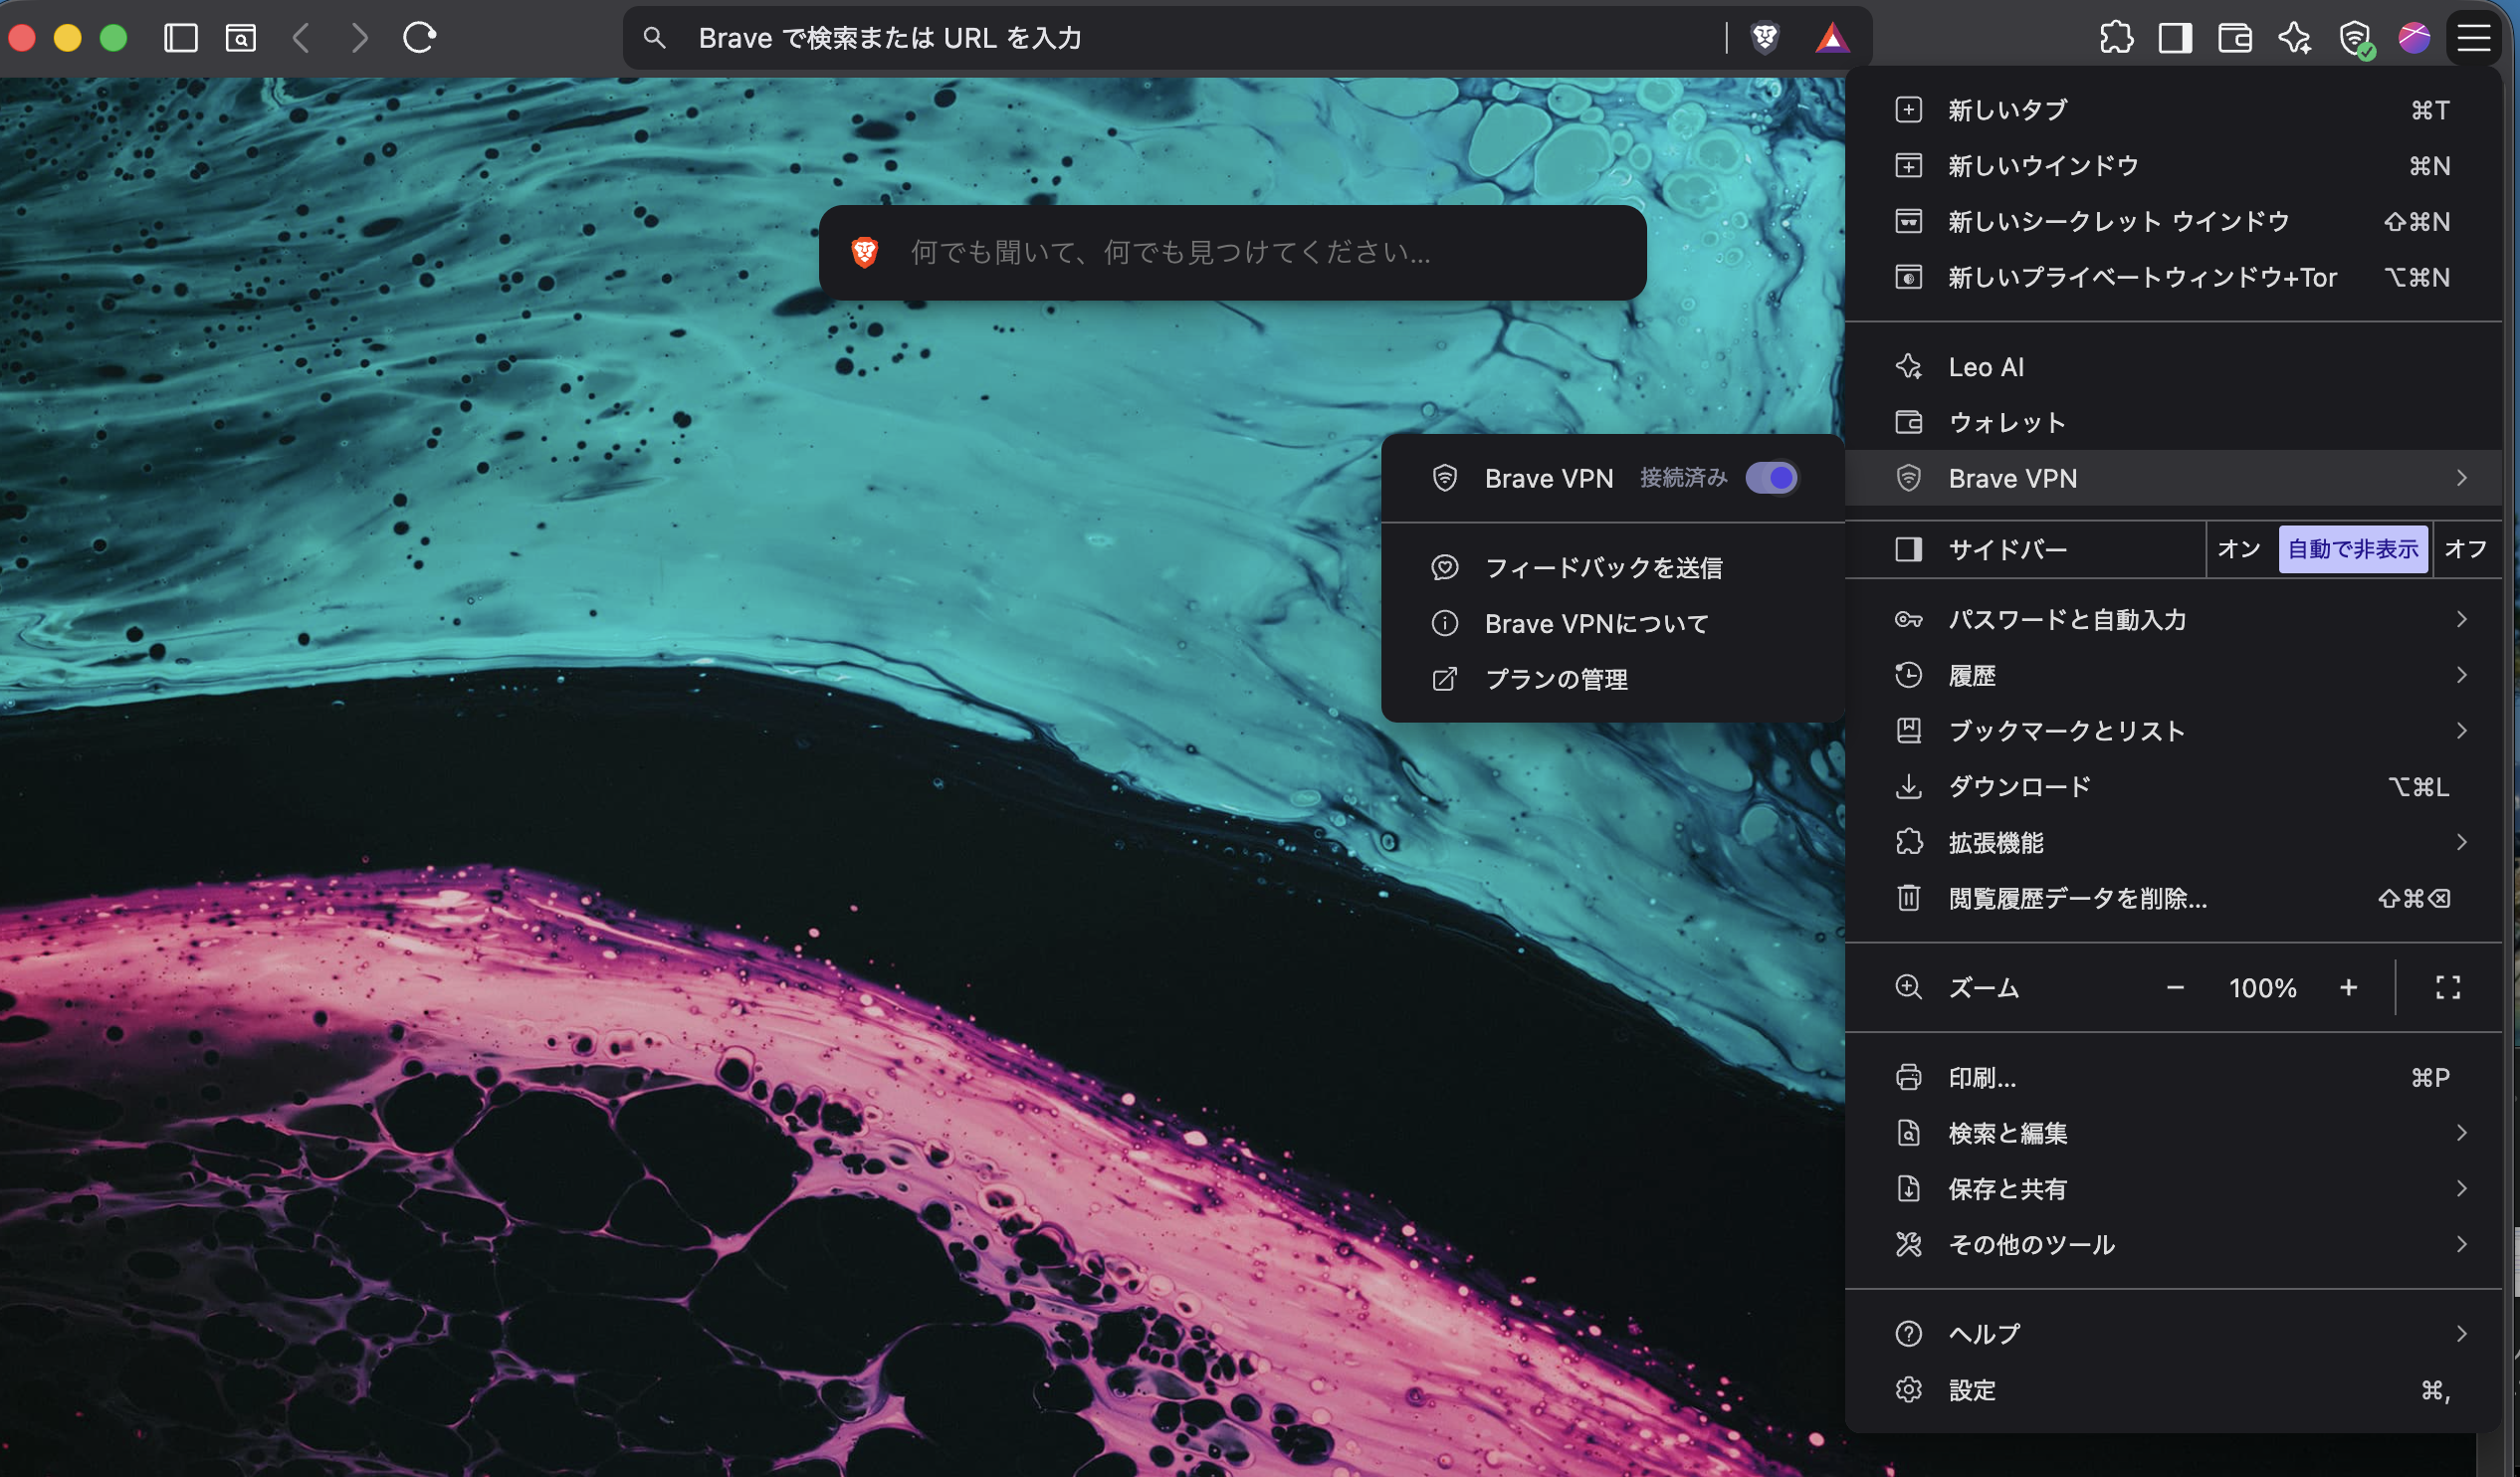Expand the Brave VPN submenu arrow
This screenshot has height=1477, width=2520.
(x=2462, y=478)
